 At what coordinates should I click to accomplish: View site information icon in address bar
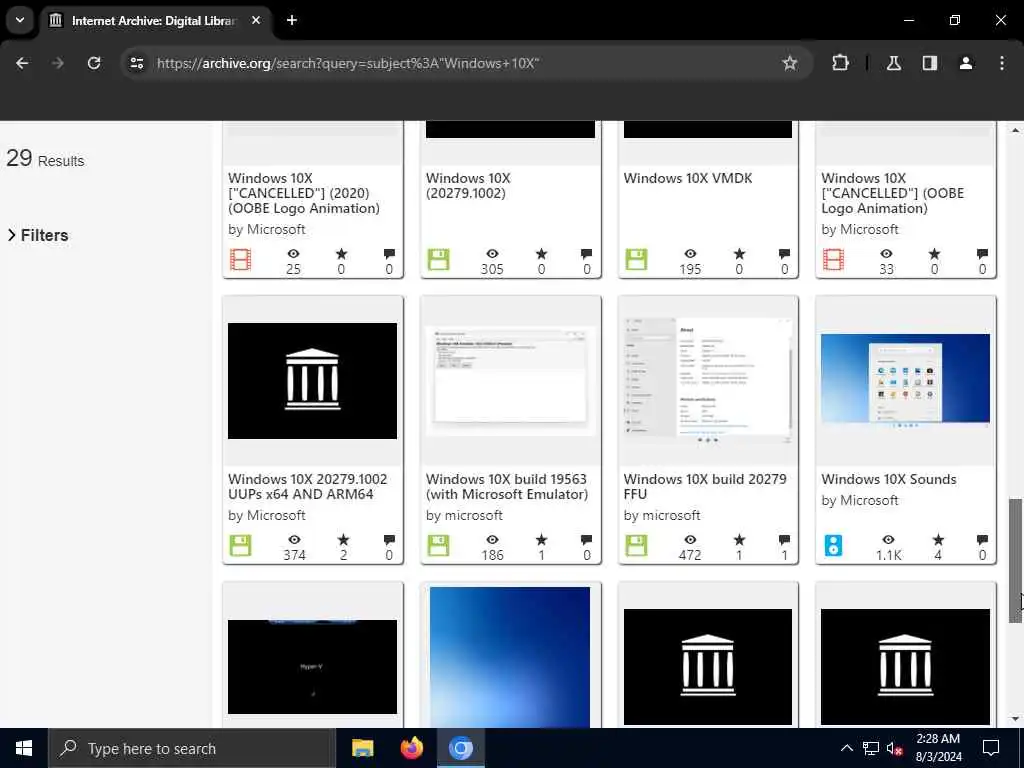click(136, 63)
